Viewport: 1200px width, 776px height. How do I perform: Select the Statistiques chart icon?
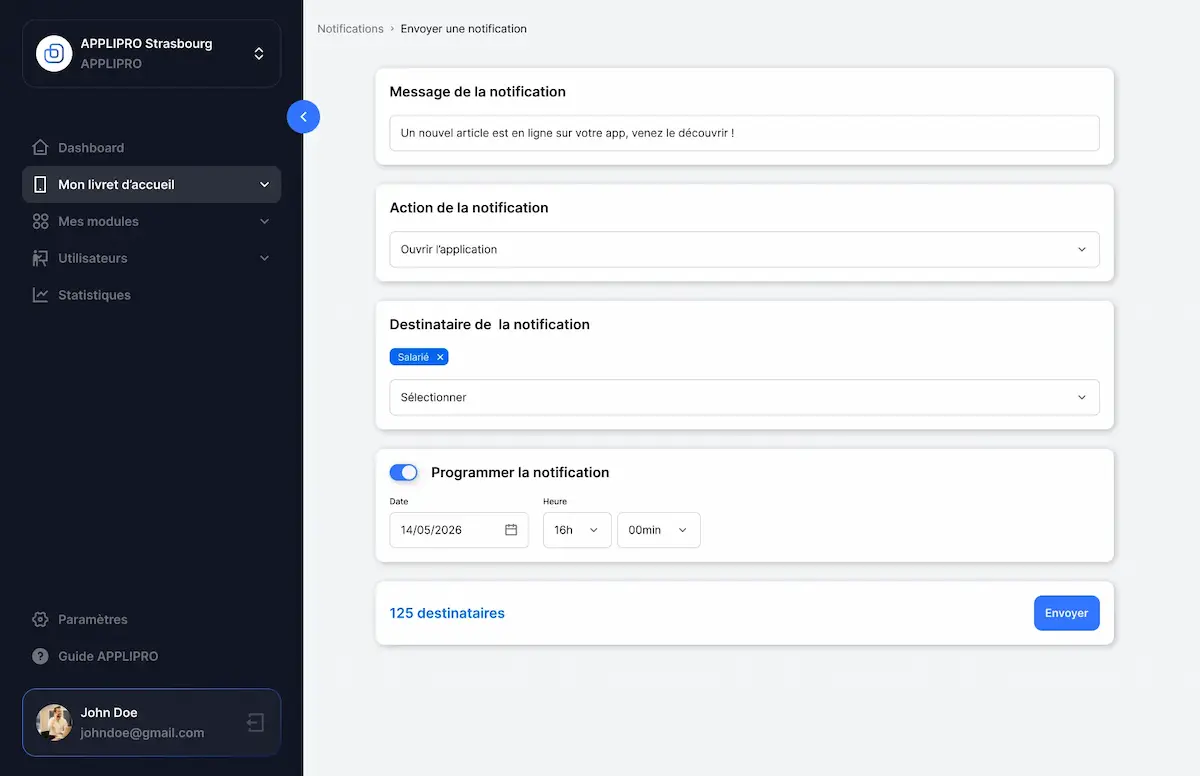pos(41,295)
